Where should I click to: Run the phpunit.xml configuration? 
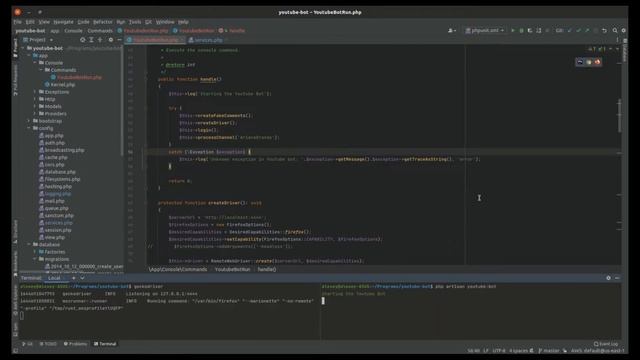(513, 31)
